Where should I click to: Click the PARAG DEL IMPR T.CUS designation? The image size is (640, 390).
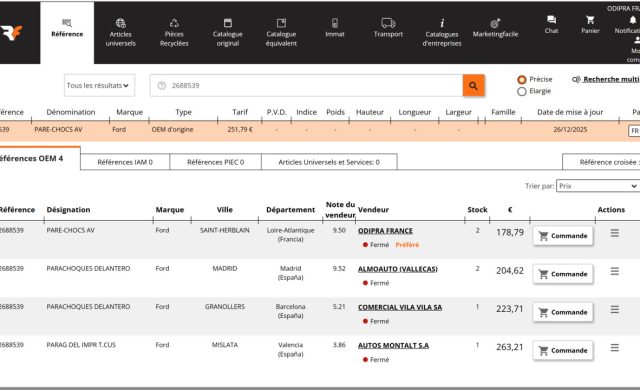click(81, 345)
